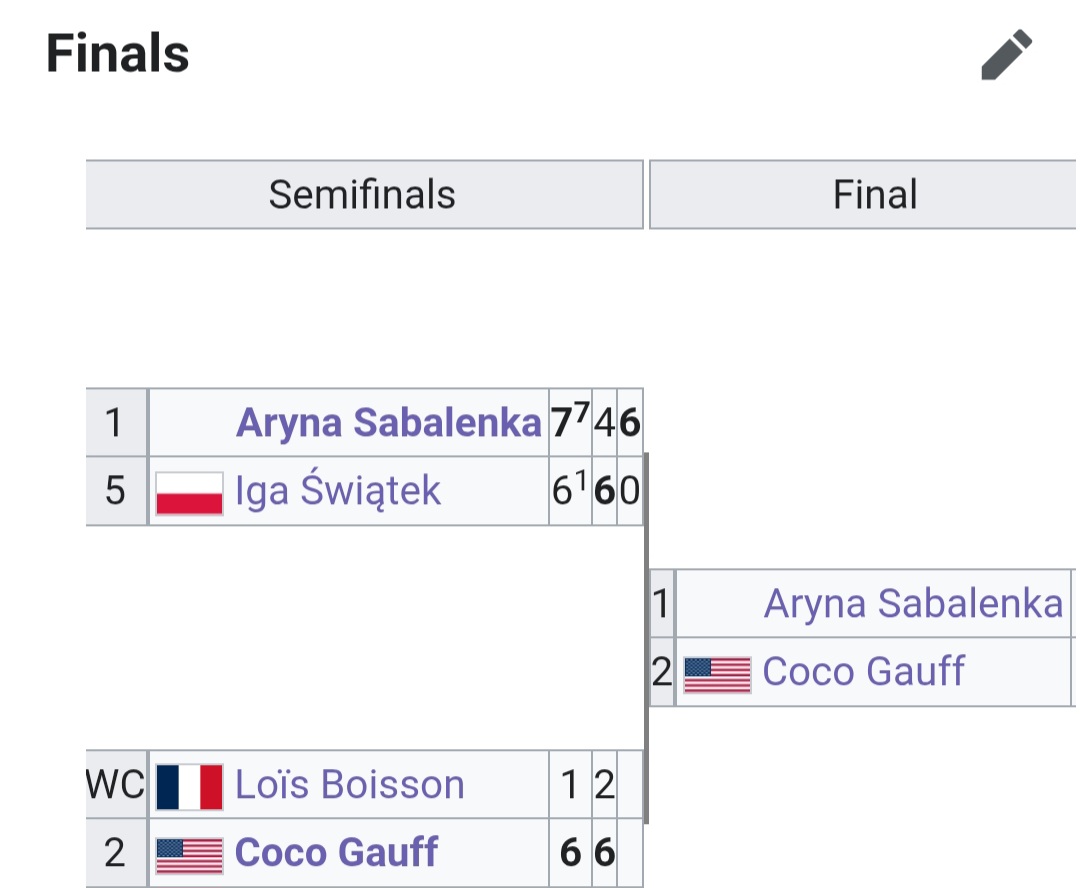Click the Final column header
The width and height of the screenshot is (1080, 888).
click(875, 195)
